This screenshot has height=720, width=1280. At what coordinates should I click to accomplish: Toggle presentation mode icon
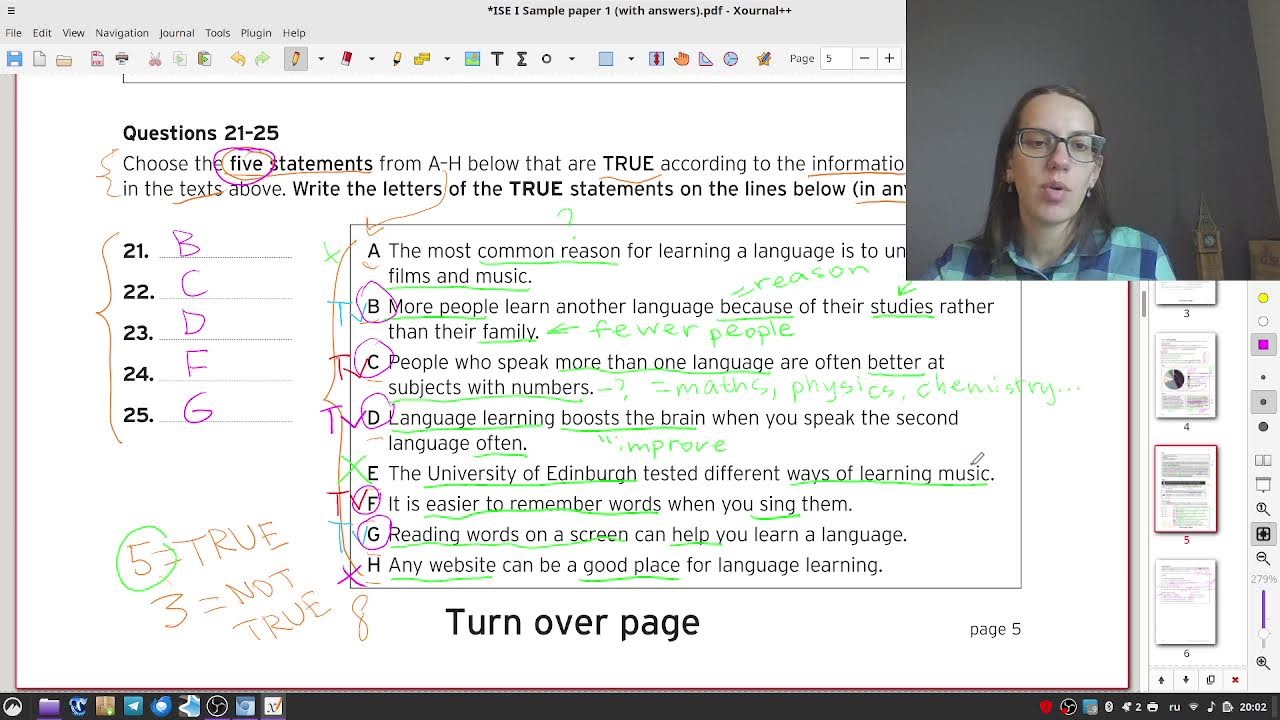pyautogui.click(x=1263, y=484)
